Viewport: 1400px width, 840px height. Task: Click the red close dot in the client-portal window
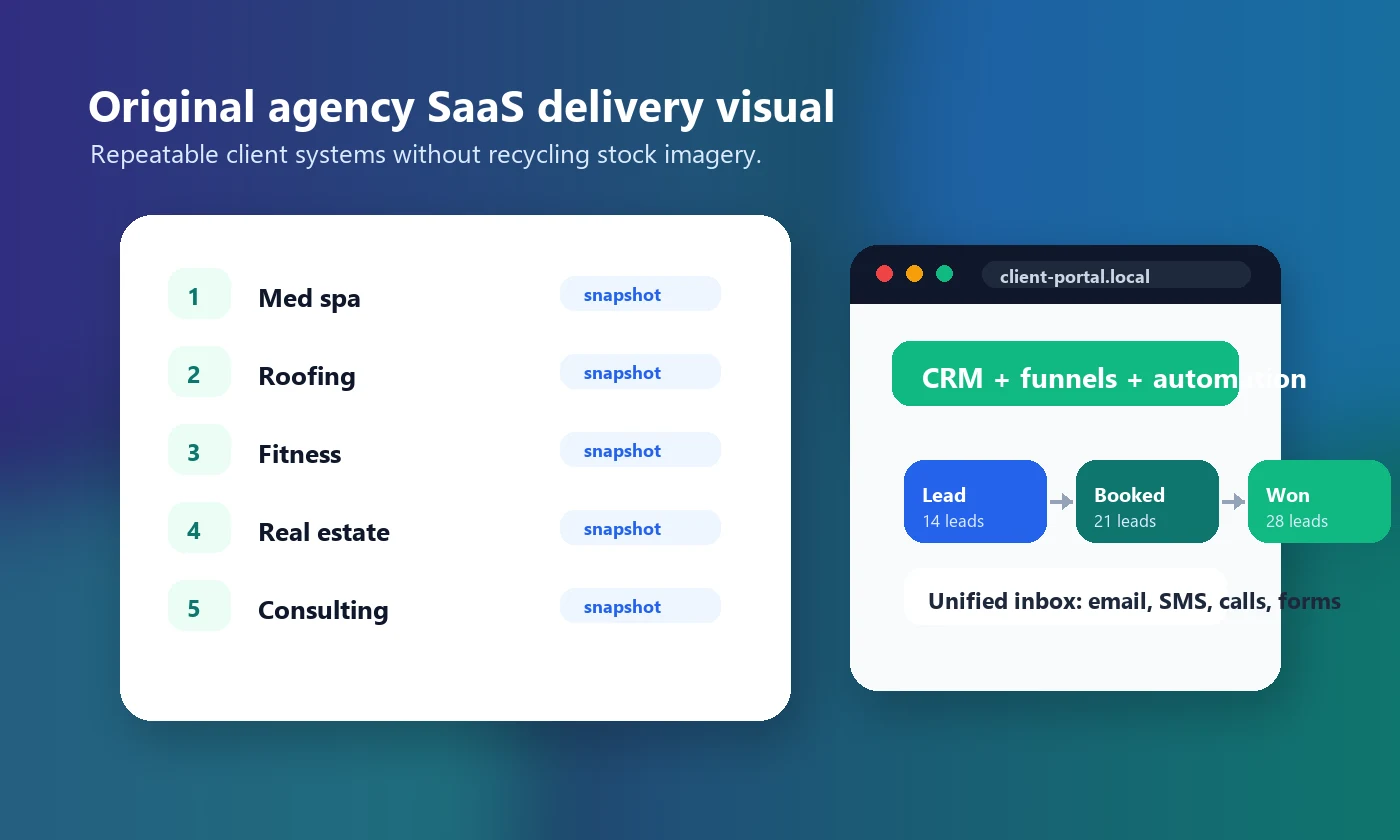point(884,274)
